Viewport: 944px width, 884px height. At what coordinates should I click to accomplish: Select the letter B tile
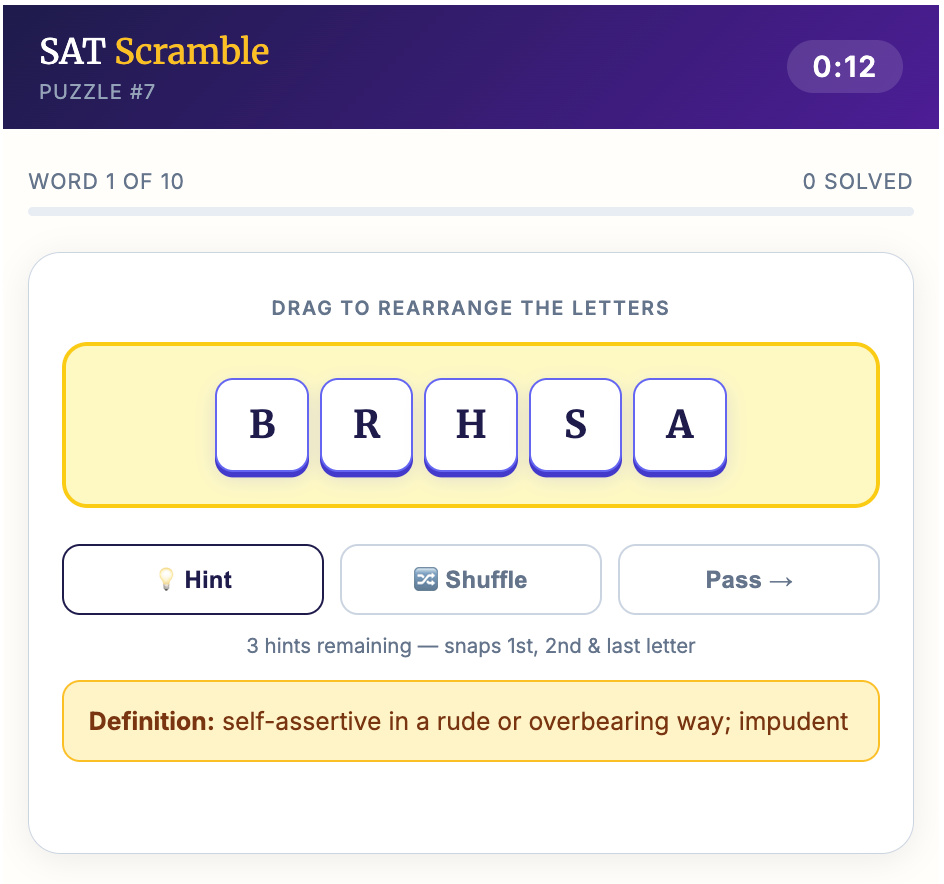pyautogui.click(x=262, y=425)
